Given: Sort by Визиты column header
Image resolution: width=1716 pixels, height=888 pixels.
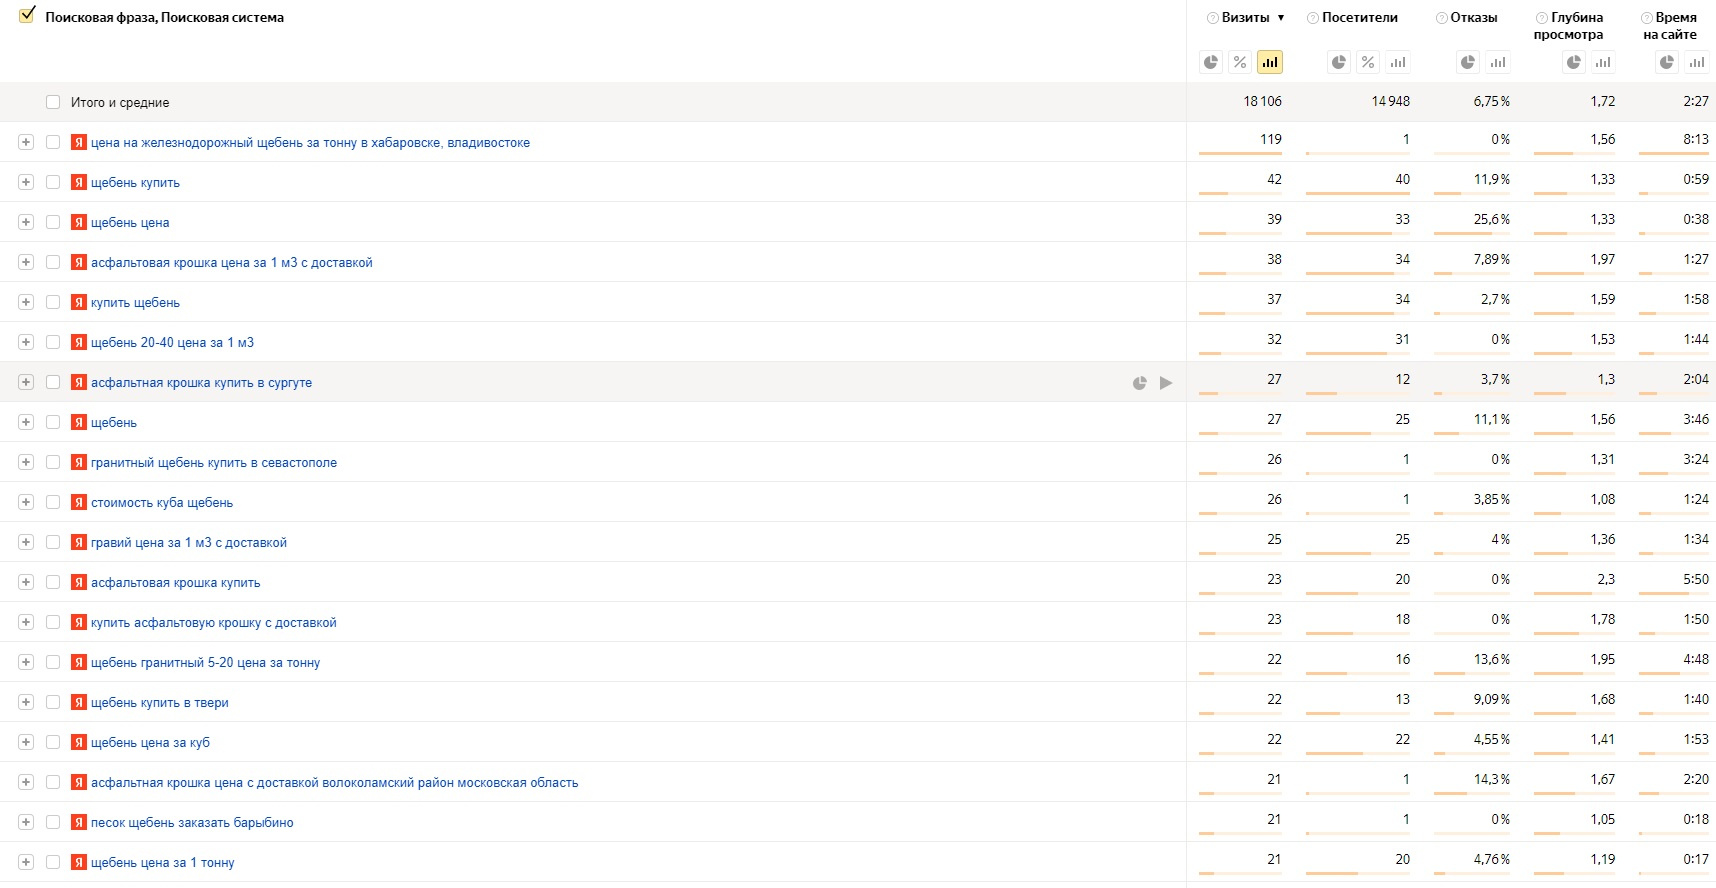Looking at the screenshot, I should click(x=1245, y=18).
